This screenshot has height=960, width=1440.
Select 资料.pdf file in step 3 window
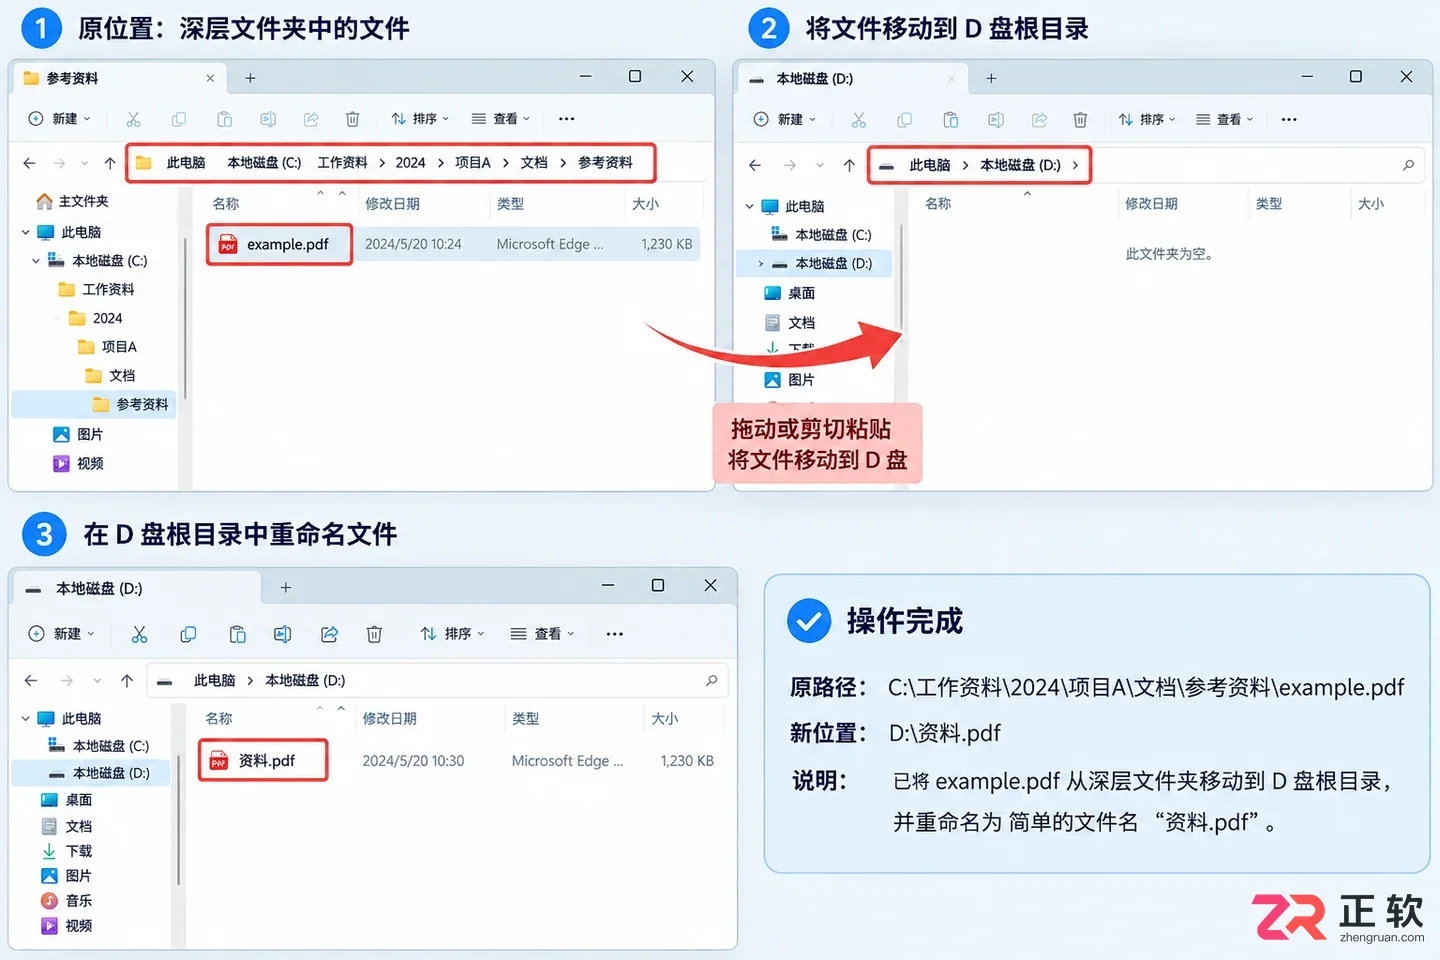(x=264, y=761)
